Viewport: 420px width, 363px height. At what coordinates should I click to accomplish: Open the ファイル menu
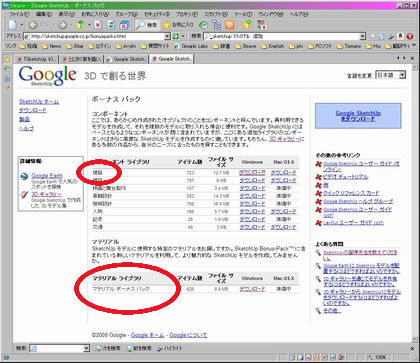(18, 14)
